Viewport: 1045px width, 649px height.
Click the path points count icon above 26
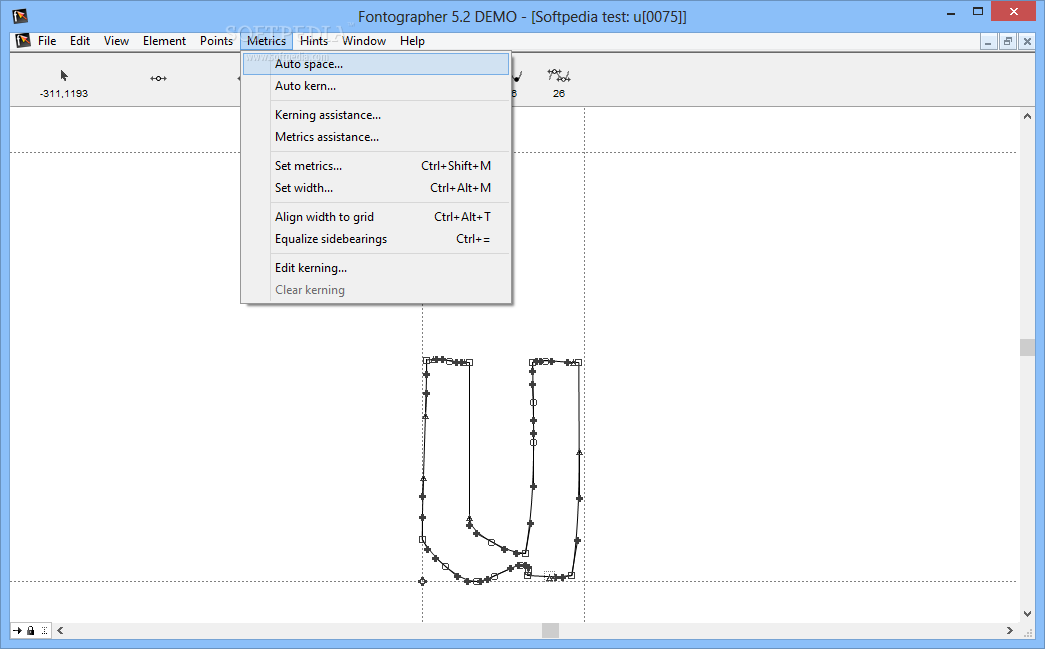pos(558,75)
